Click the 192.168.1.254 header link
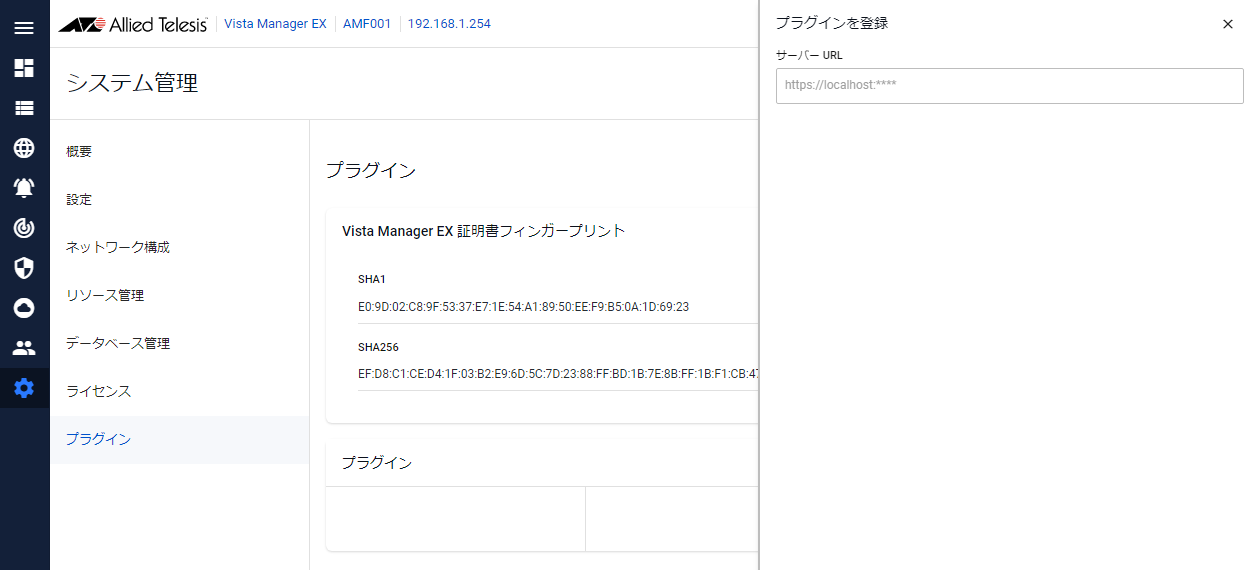This screenshot has height=570, width=1260. point(449,24)
